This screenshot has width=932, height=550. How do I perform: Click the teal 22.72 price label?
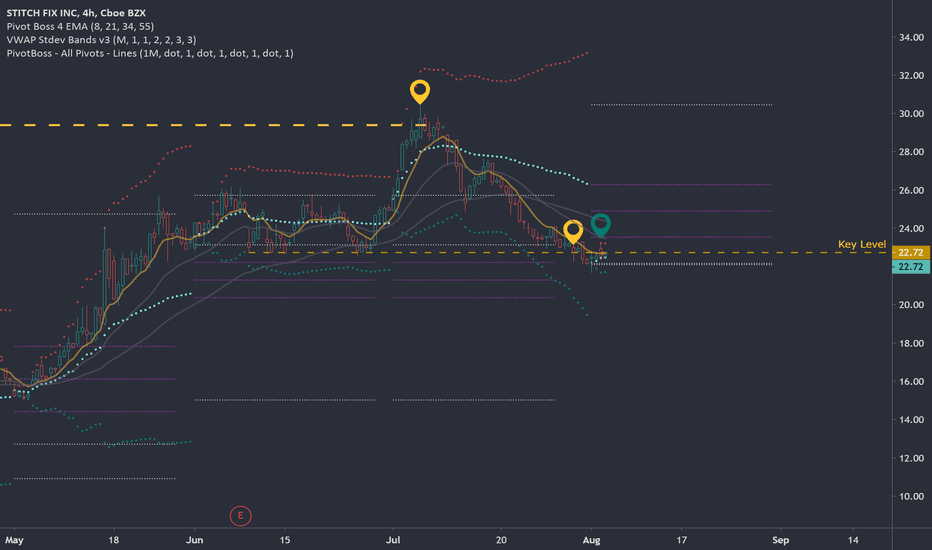(x=911, y=267)
